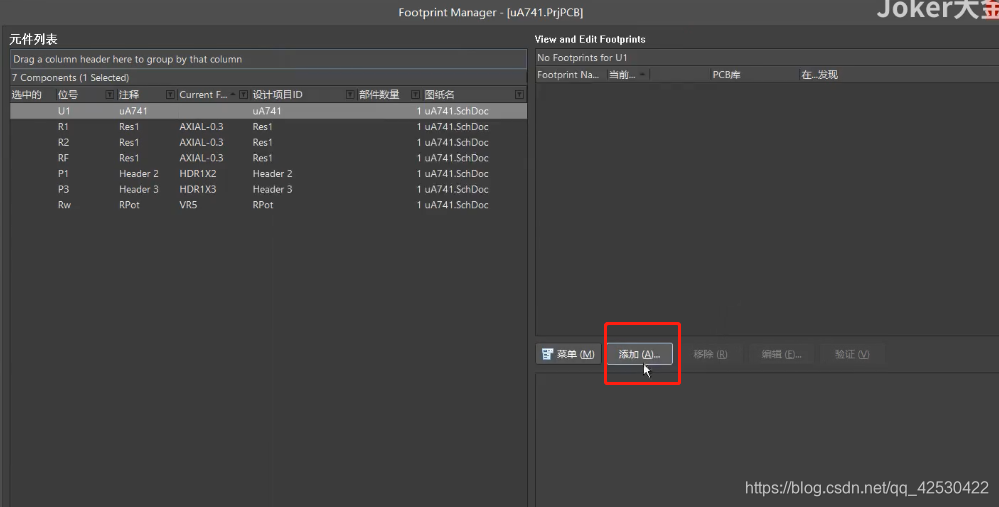Click the 编辑 (E)... button
Image resolution: width=999 pixels, height=507 pixels.
[781, 354]
